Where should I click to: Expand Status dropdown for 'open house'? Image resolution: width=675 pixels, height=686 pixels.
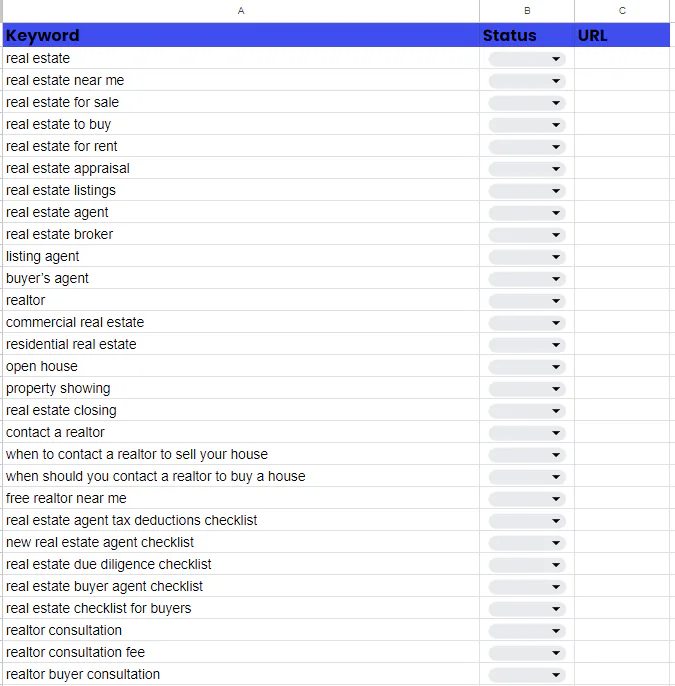point(527,367)
